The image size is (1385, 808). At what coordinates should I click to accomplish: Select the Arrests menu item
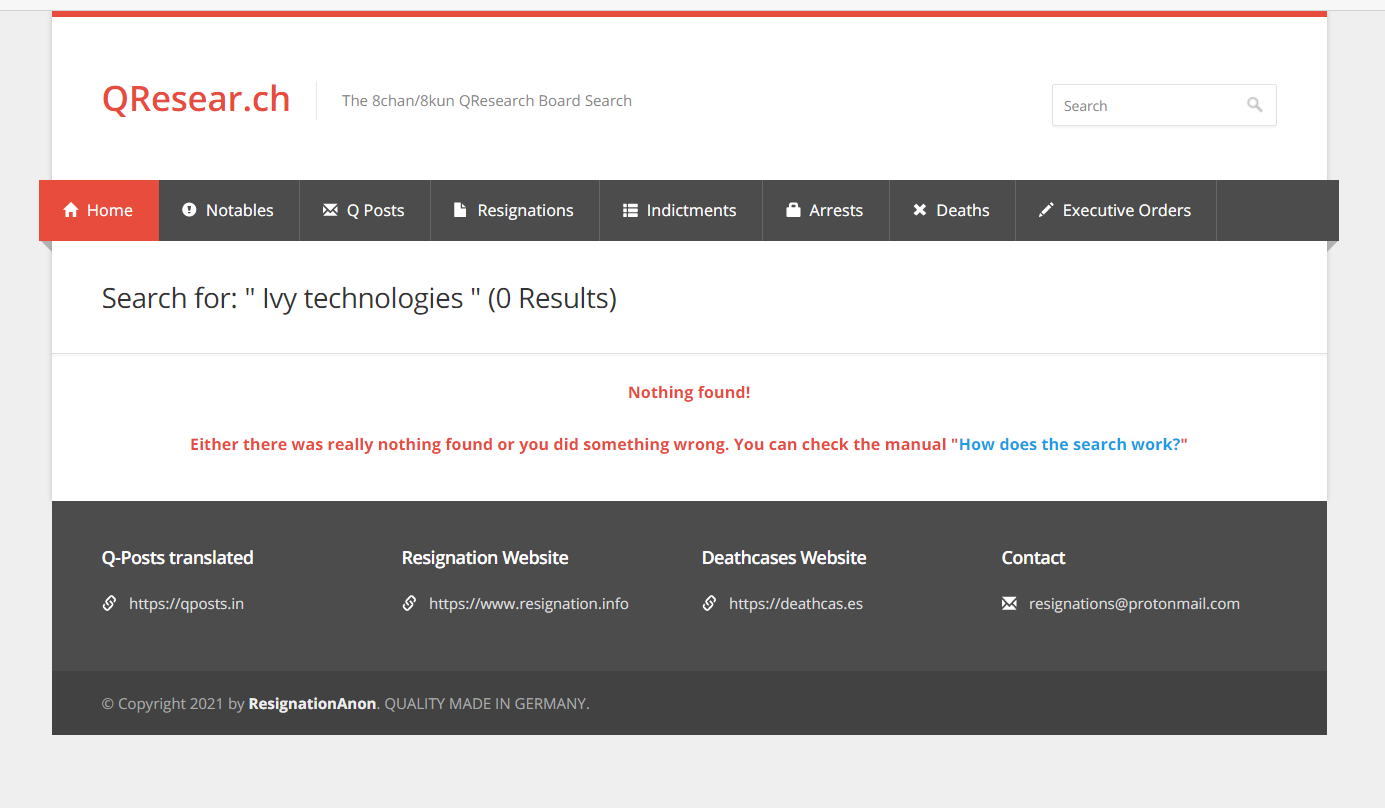[x=826, y=210]
